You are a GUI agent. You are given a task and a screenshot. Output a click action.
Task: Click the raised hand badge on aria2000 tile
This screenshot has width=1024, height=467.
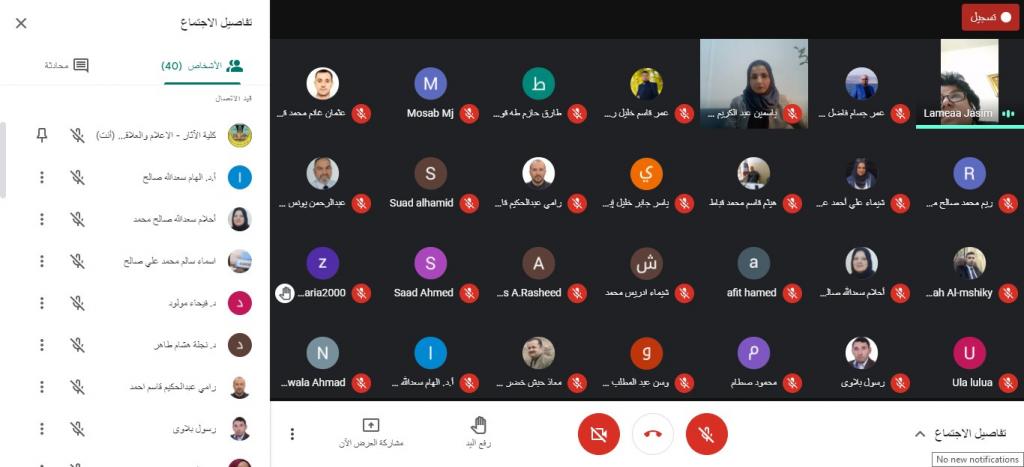tap(285, 293)
